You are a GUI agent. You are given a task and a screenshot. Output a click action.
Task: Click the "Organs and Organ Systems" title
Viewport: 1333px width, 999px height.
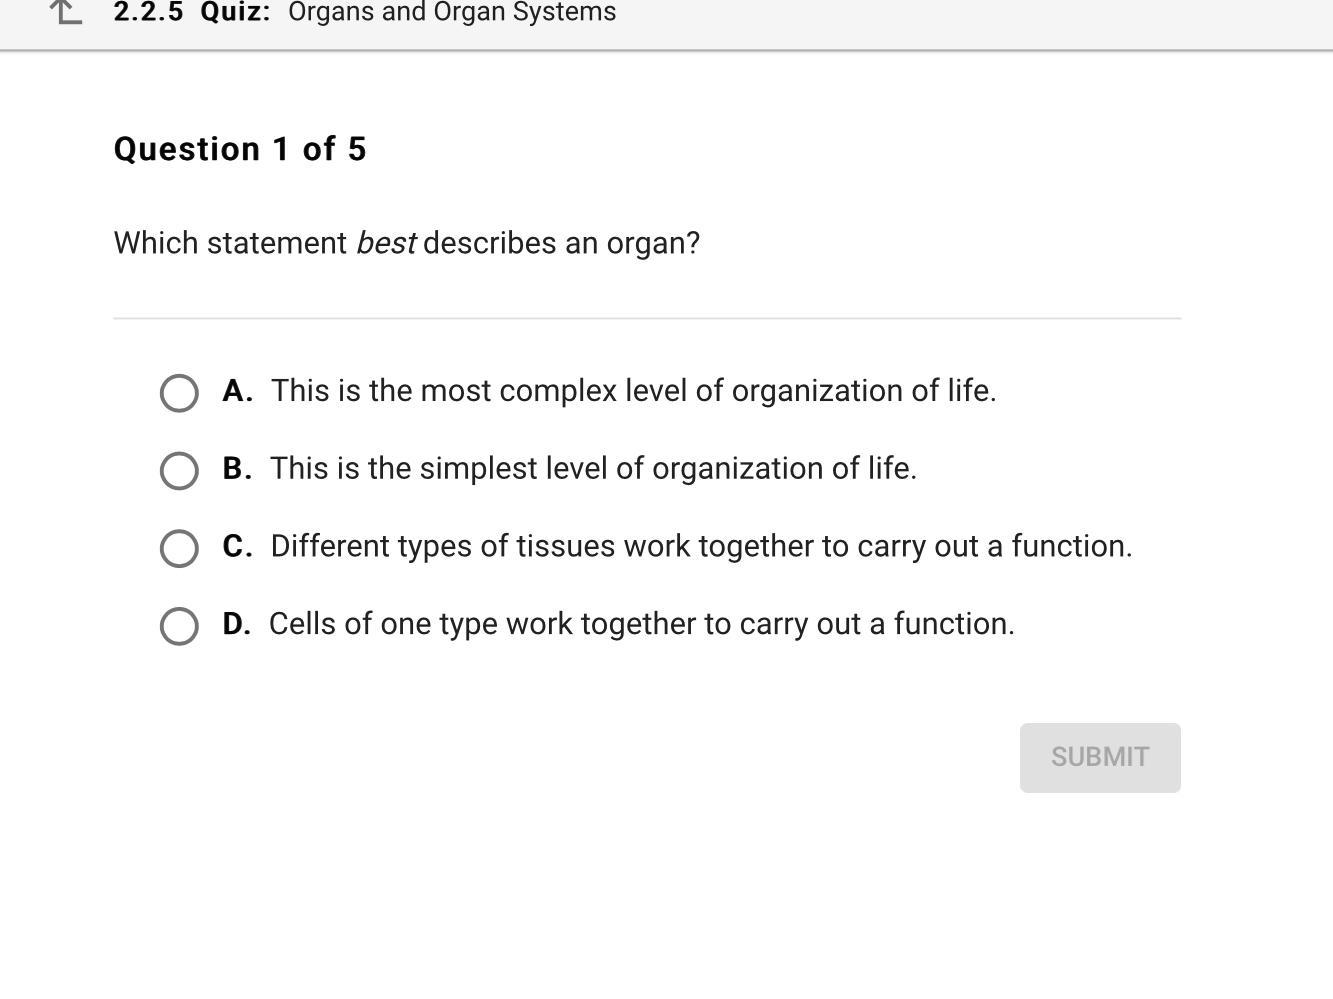pos(452,13)
